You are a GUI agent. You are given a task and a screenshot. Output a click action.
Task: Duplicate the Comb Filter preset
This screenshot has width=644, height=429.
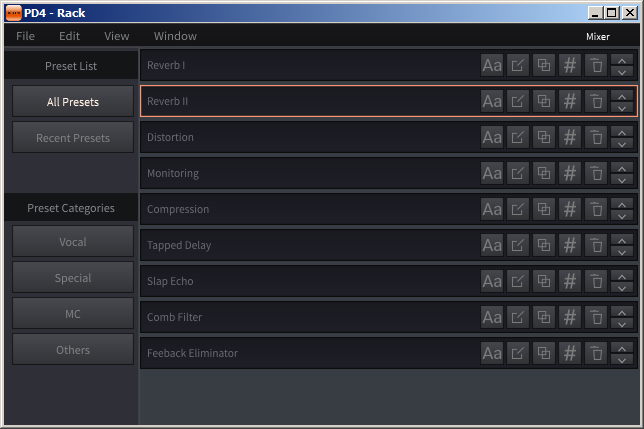pos(544,317)
